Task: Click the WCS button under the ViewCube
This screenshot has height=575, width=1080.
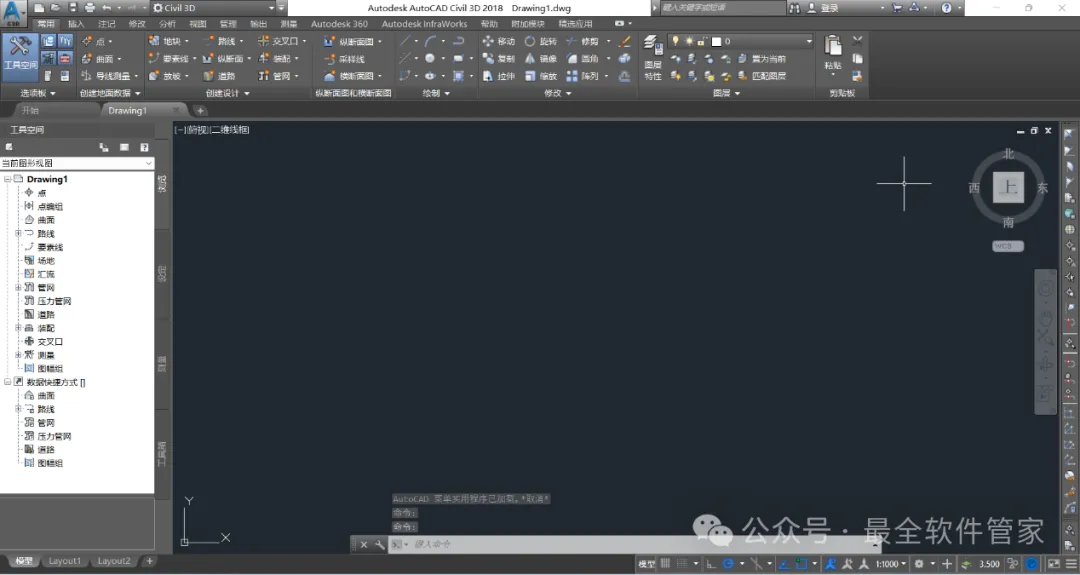Action: pos(1008,246)
